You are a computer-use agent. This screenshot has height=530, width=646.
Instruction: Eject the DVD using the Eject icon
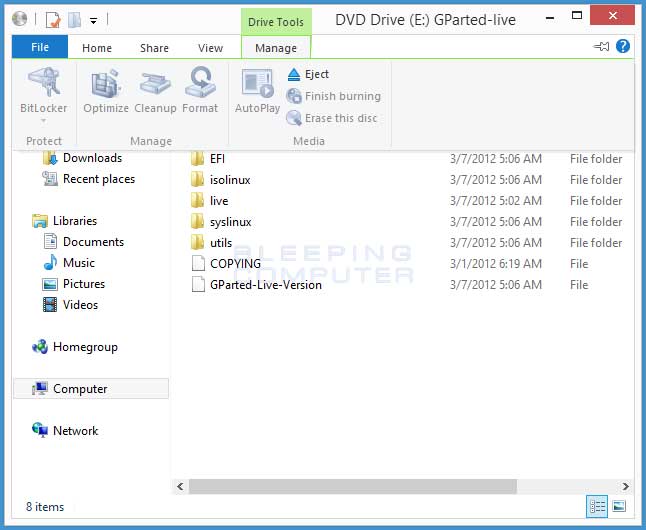(x=294, y=74)
